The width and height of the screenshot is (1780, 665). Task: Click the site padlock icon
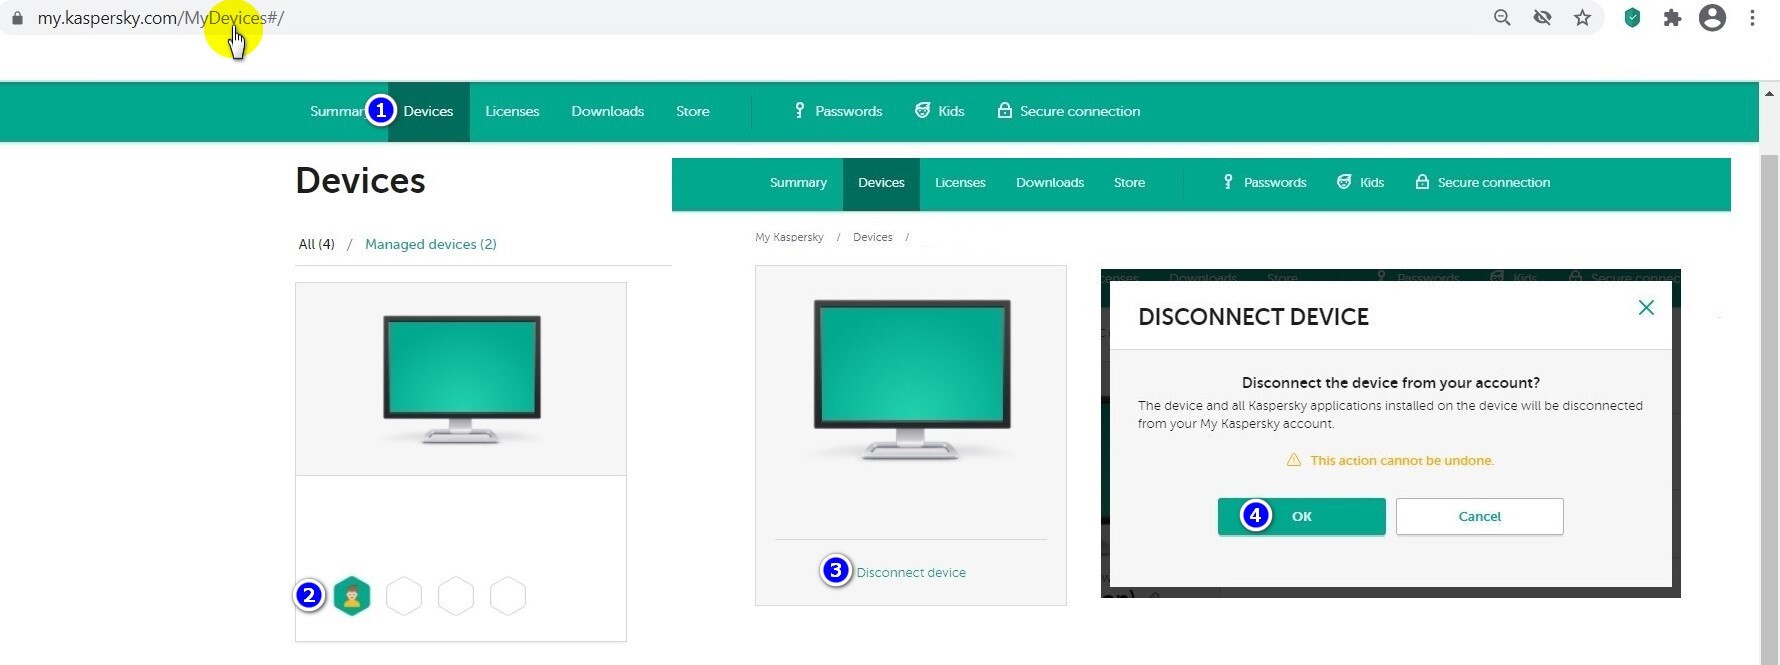17,18
